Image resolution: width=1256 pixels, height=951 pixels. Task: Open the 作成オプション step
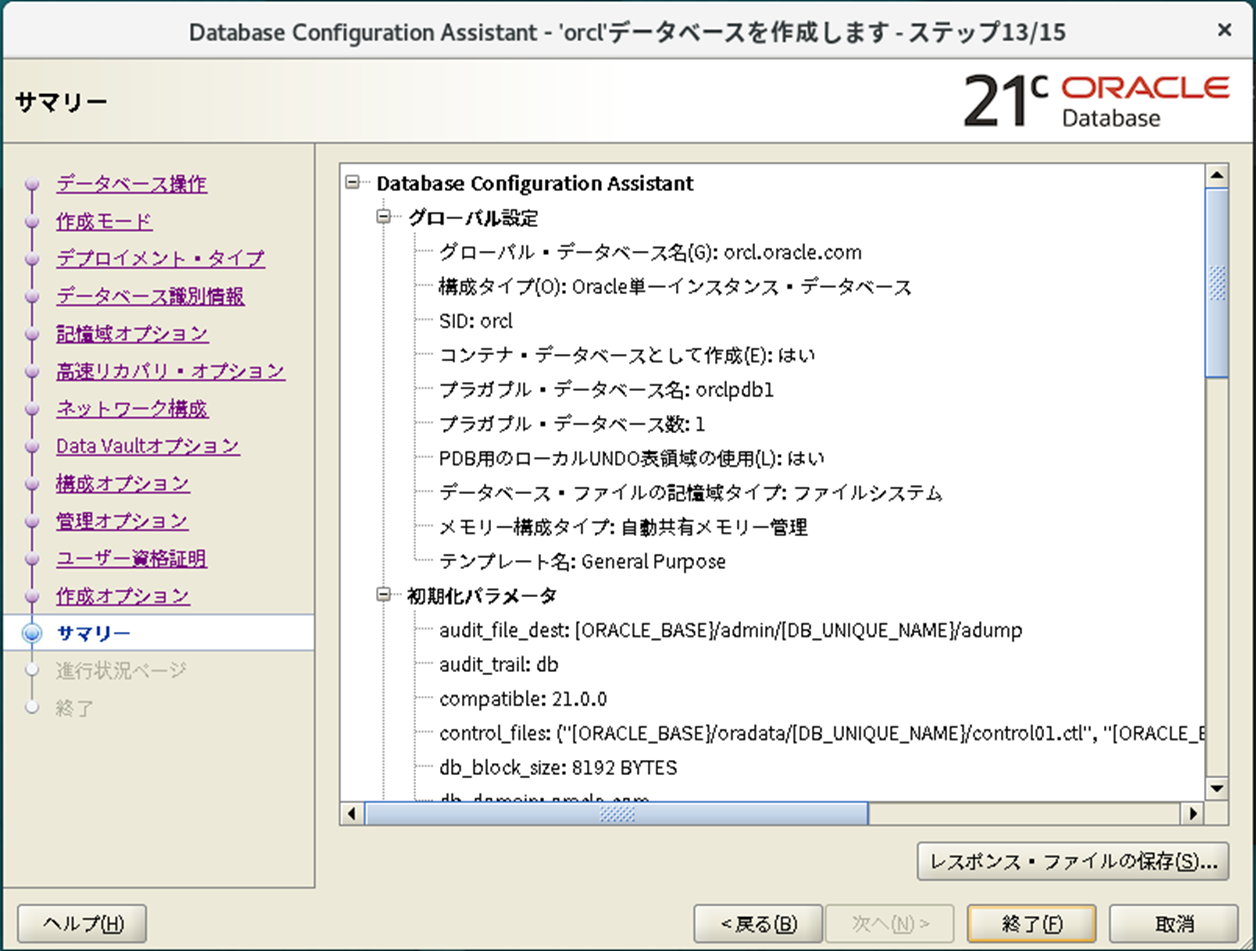(x=122, y=596)
